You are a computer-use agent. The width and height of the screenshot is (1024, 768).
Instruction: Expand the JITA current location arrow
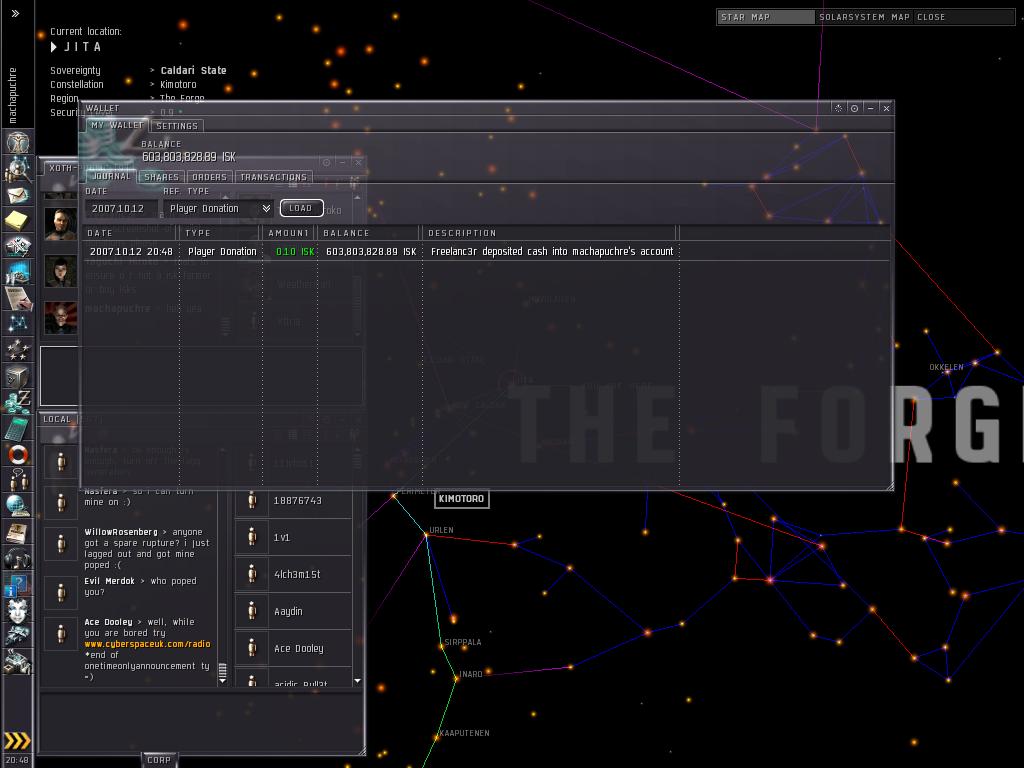pyautogui.click(x=54, y=47)
